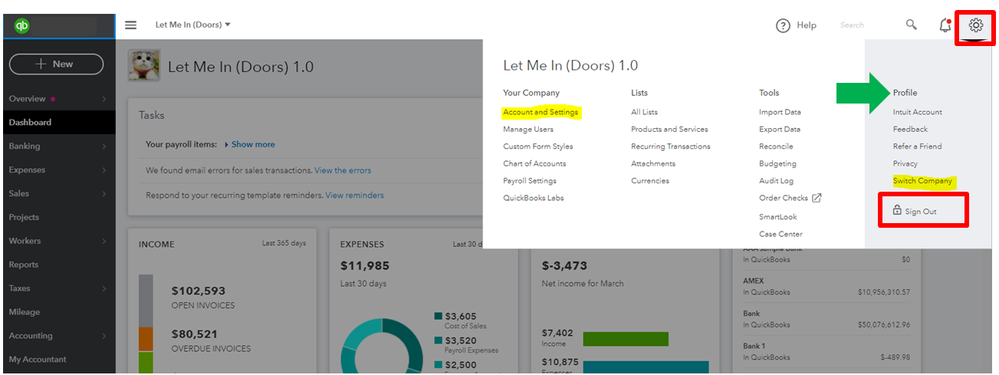Click the gray open invoices bar segment
This screenshot has height=375, width=999.
pyautogui.click(x=146, y=301)
